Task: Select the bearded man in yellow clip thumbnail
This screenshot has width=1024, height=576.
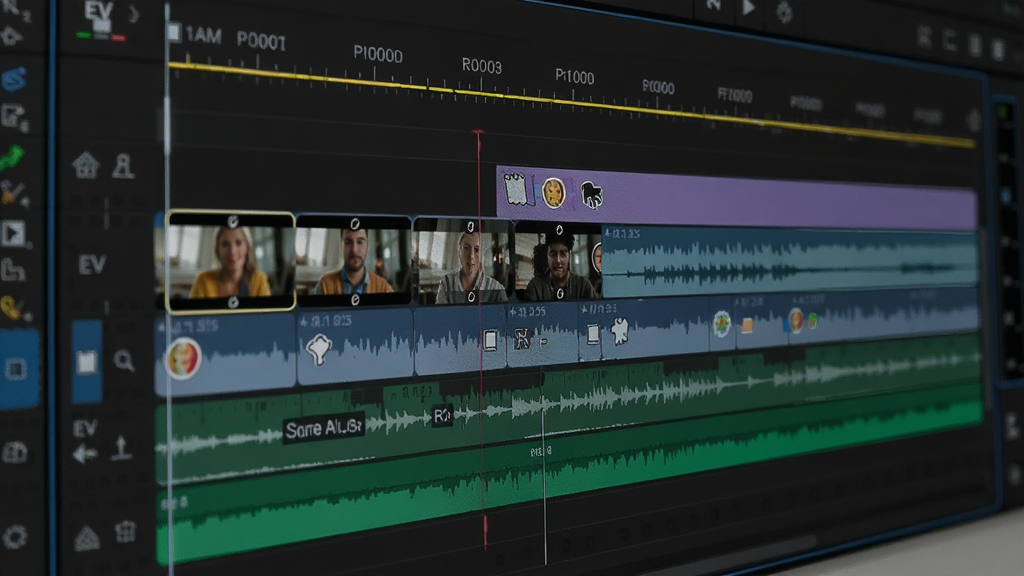Action: (353, 261)
